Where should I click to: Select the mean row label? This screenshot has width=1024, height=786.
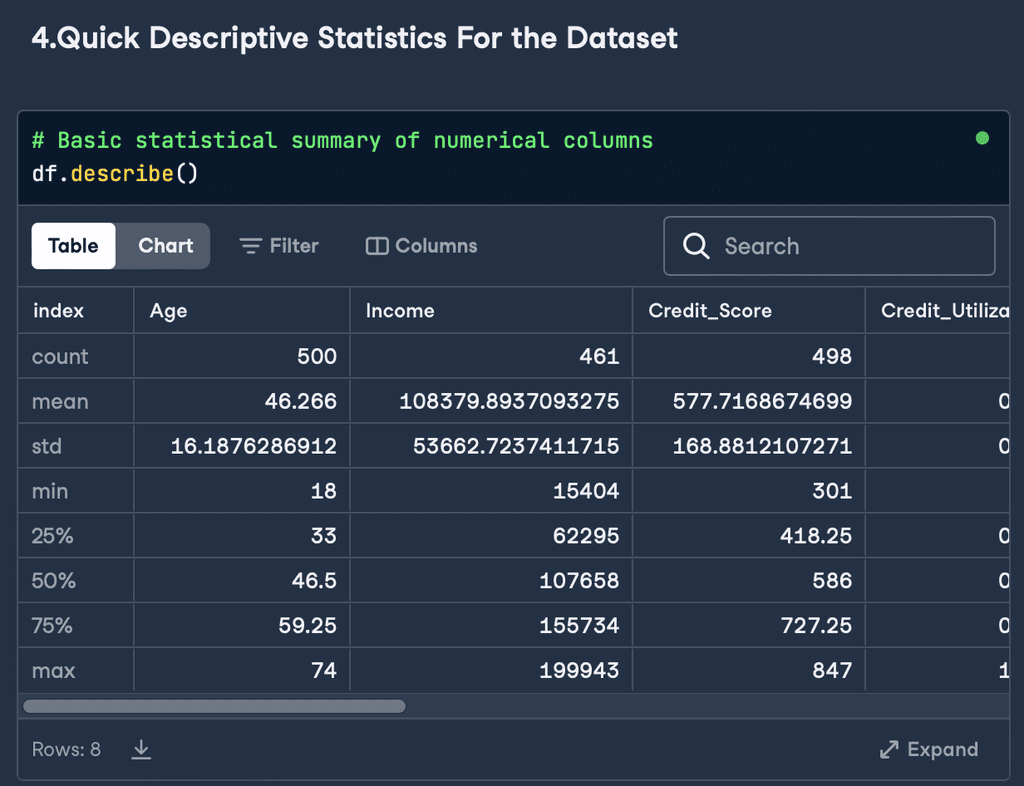pyautogui.click(x=60, y=401)
